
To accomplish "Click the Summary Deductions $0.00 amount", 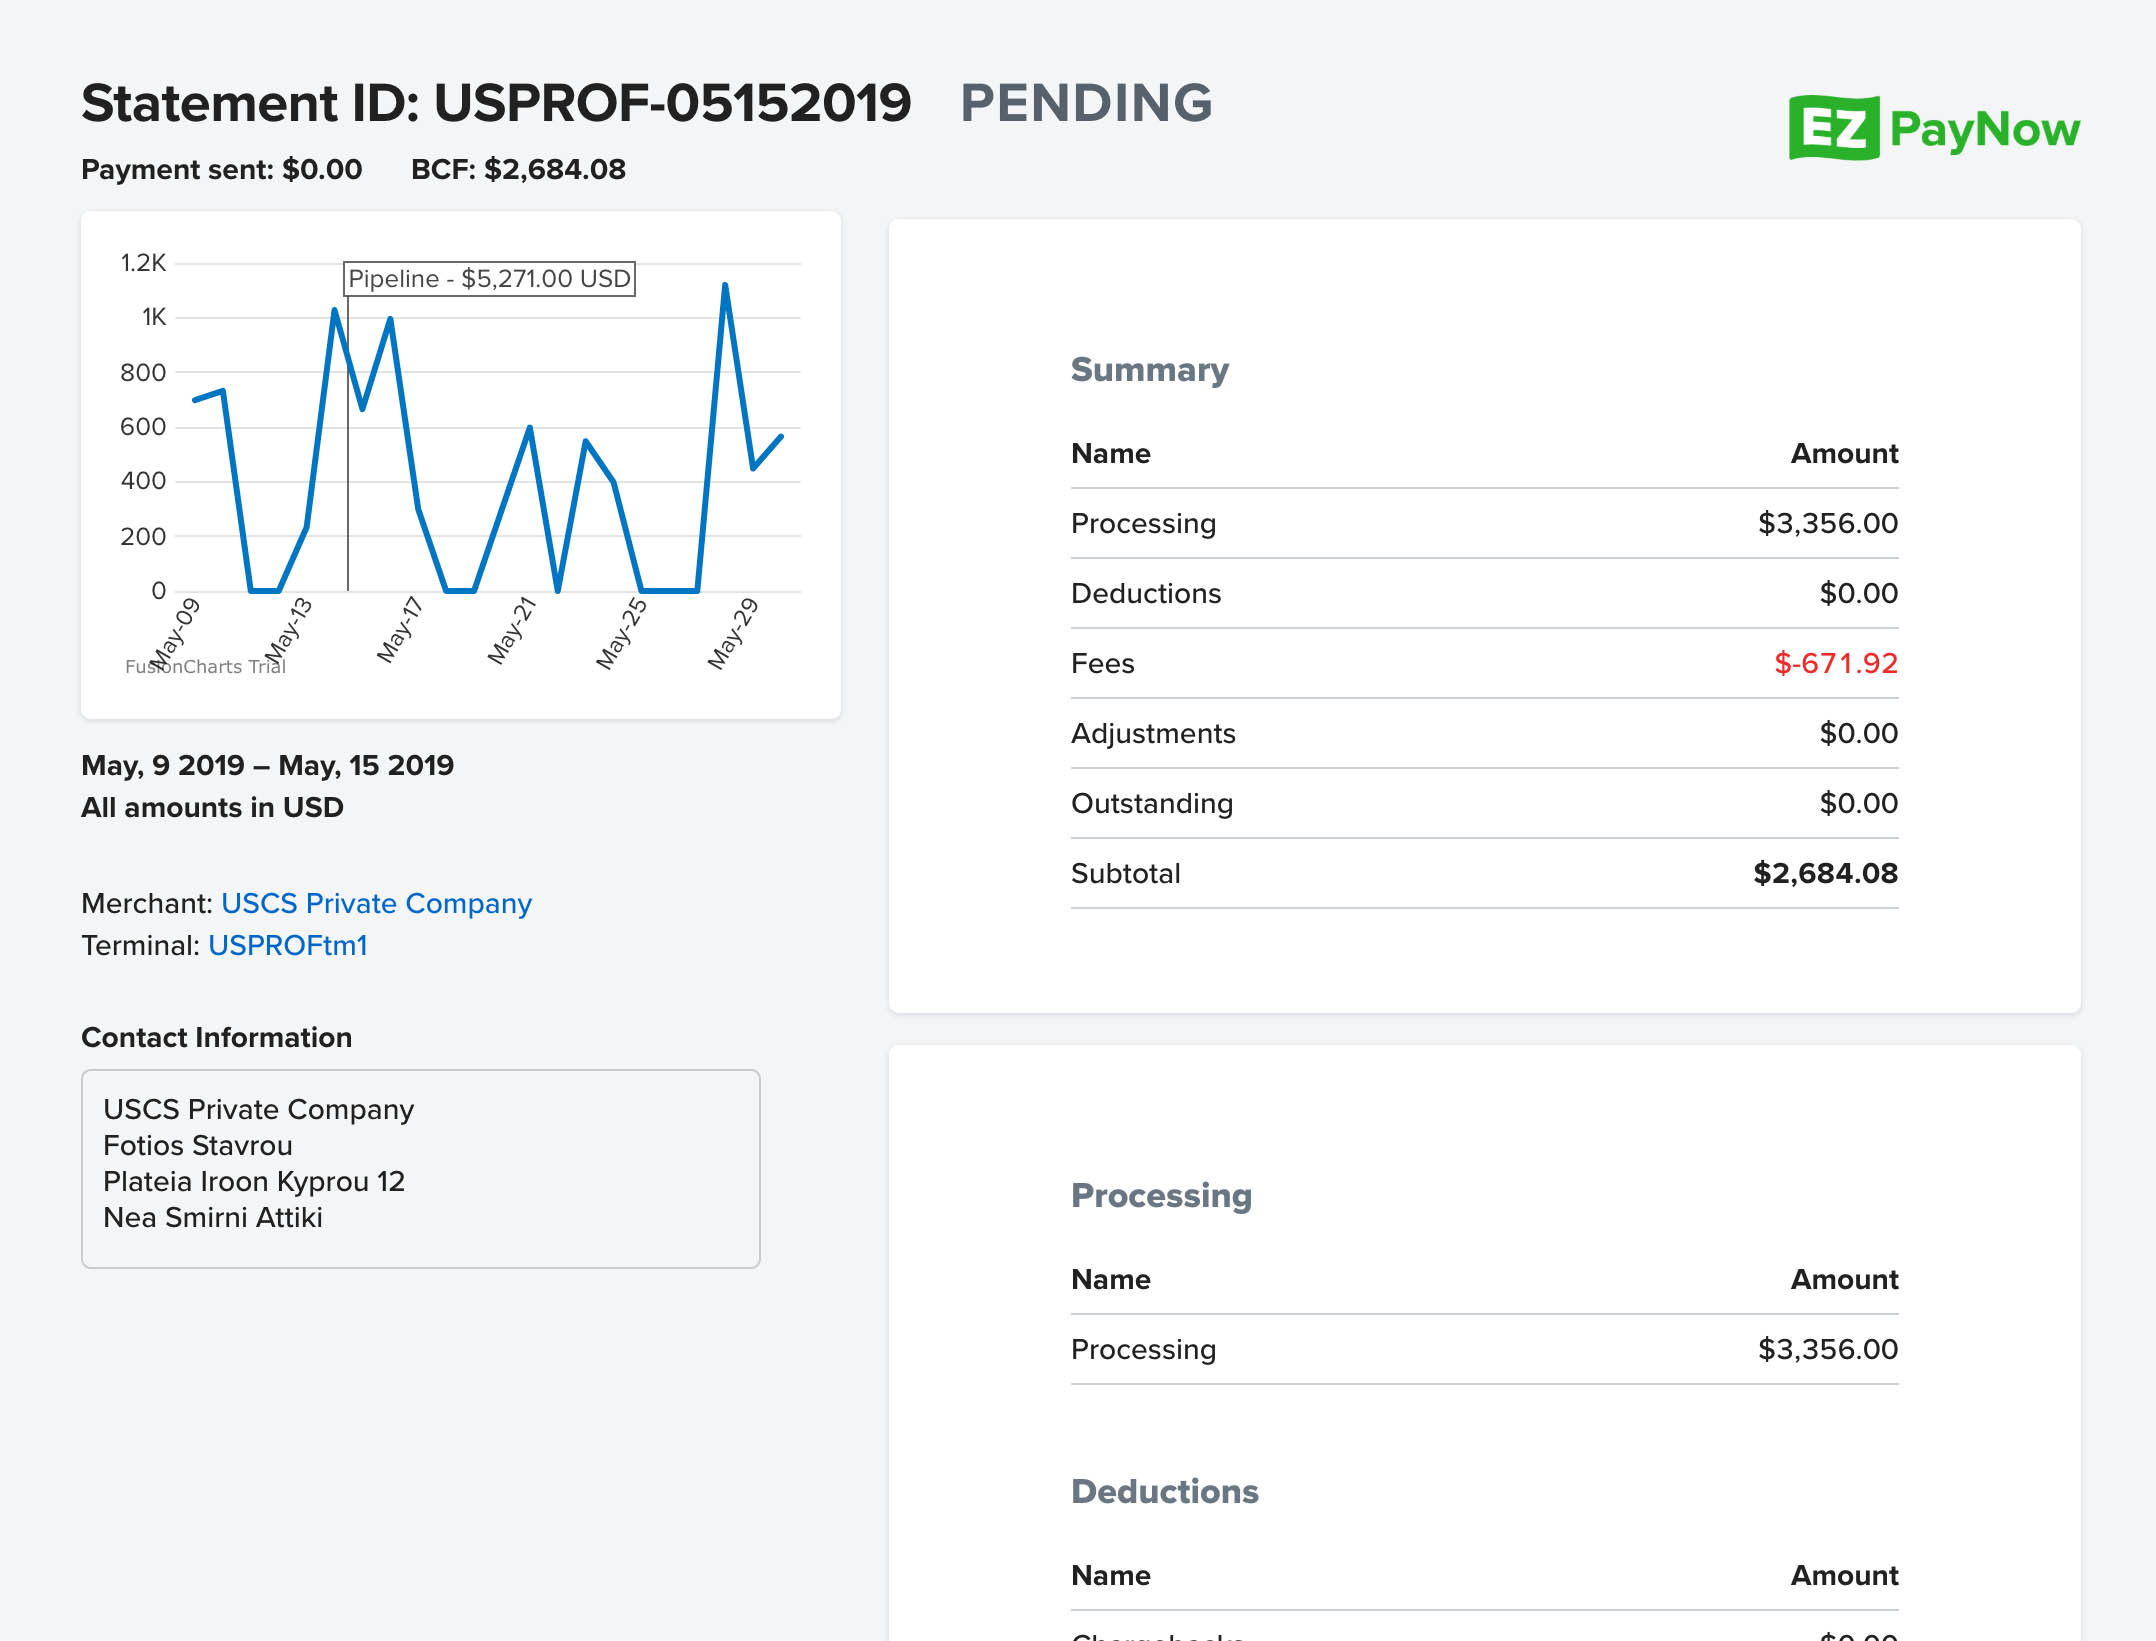I will pos(1858,593).
